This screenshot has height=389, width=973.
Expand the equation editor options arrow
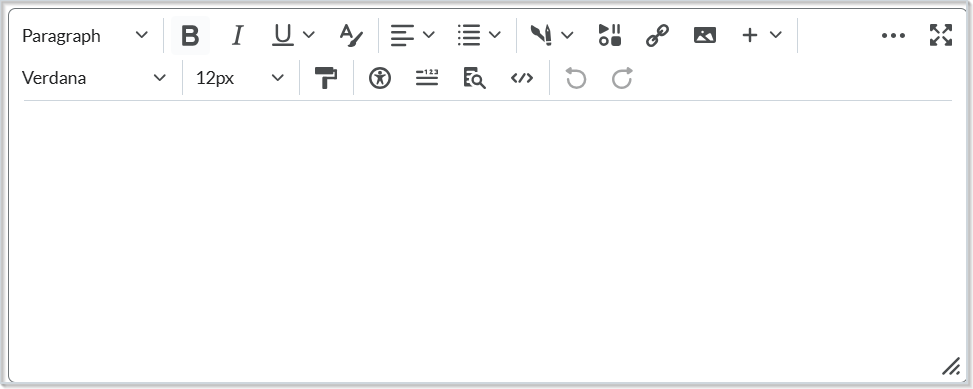567,35
